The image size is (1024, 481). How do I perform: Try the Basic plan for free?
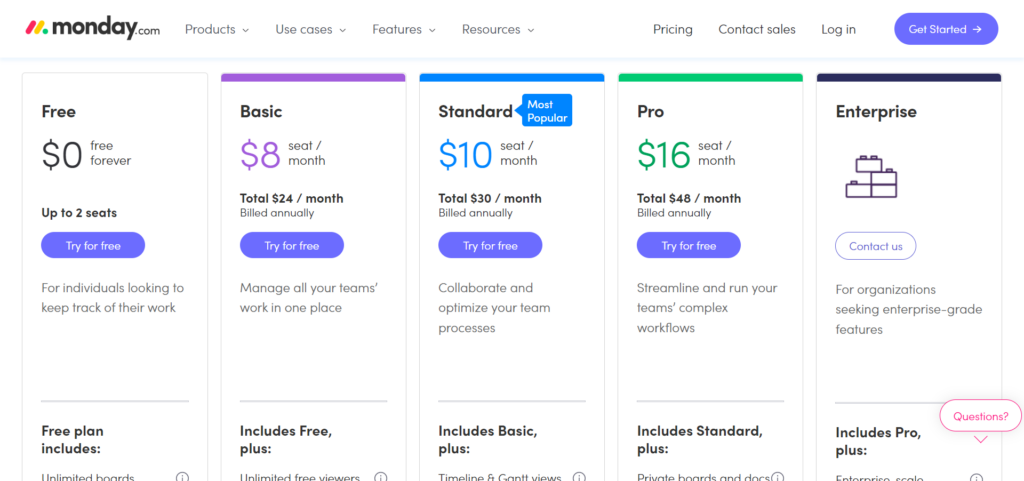pyautogui.click(x=292, y=245)
